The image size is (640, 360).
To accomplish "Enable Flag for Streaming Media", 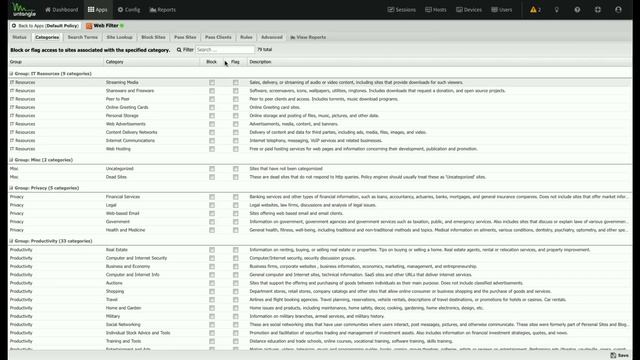I will click(236, 82).
